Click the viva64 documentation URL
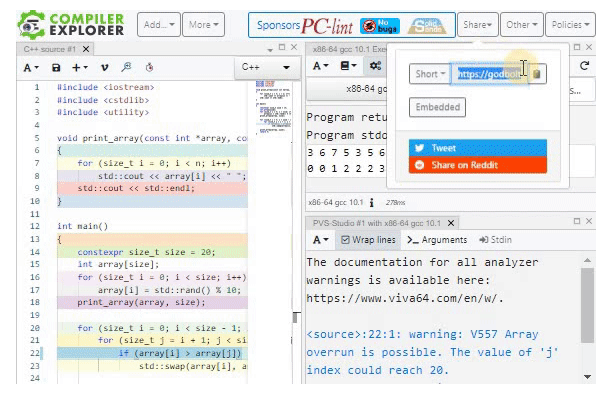 (x=405, y=299)
